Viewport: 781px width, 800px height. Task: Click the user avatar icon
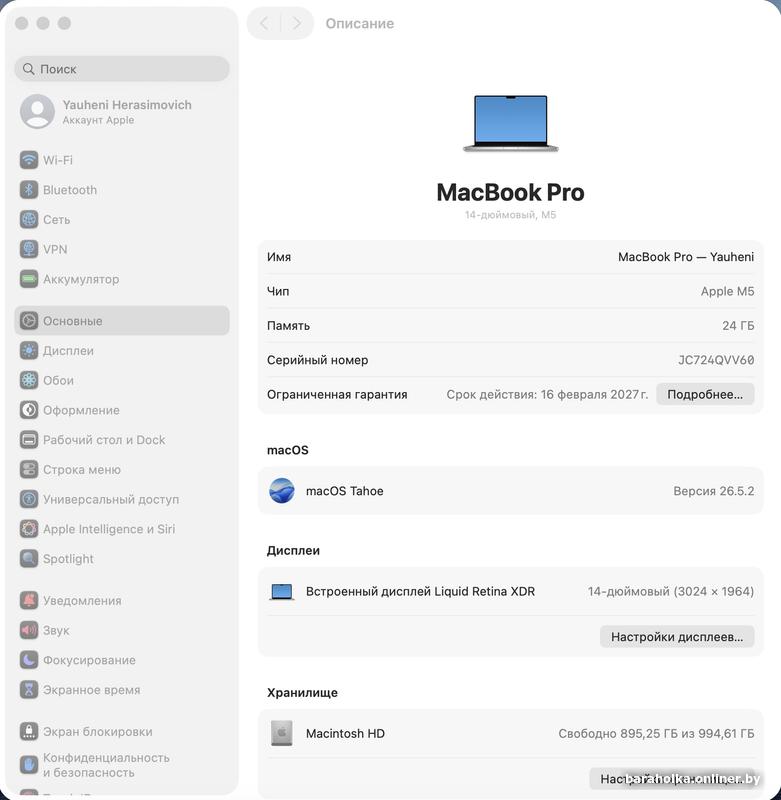[x=37, y=111]
